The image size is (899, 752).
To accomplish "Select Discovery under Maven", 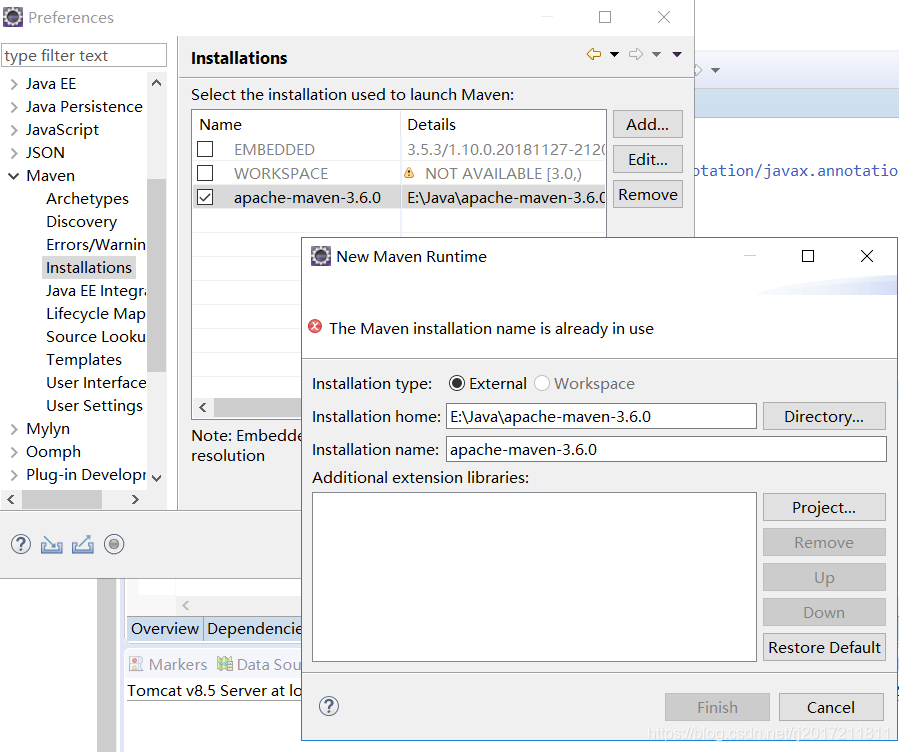I will click(81, 221).
